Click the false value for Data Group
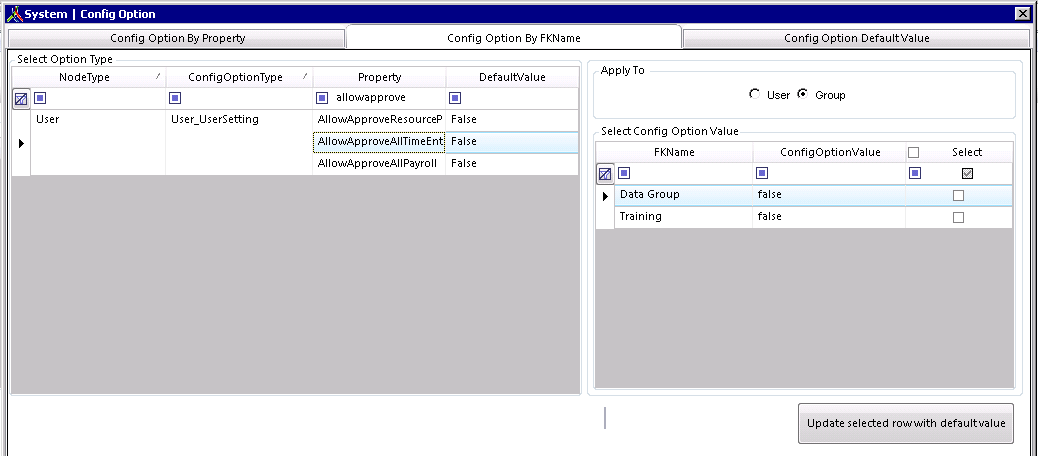Image resolution: width=1038 pixels, height=456 pixels. [x=829, y=195]
